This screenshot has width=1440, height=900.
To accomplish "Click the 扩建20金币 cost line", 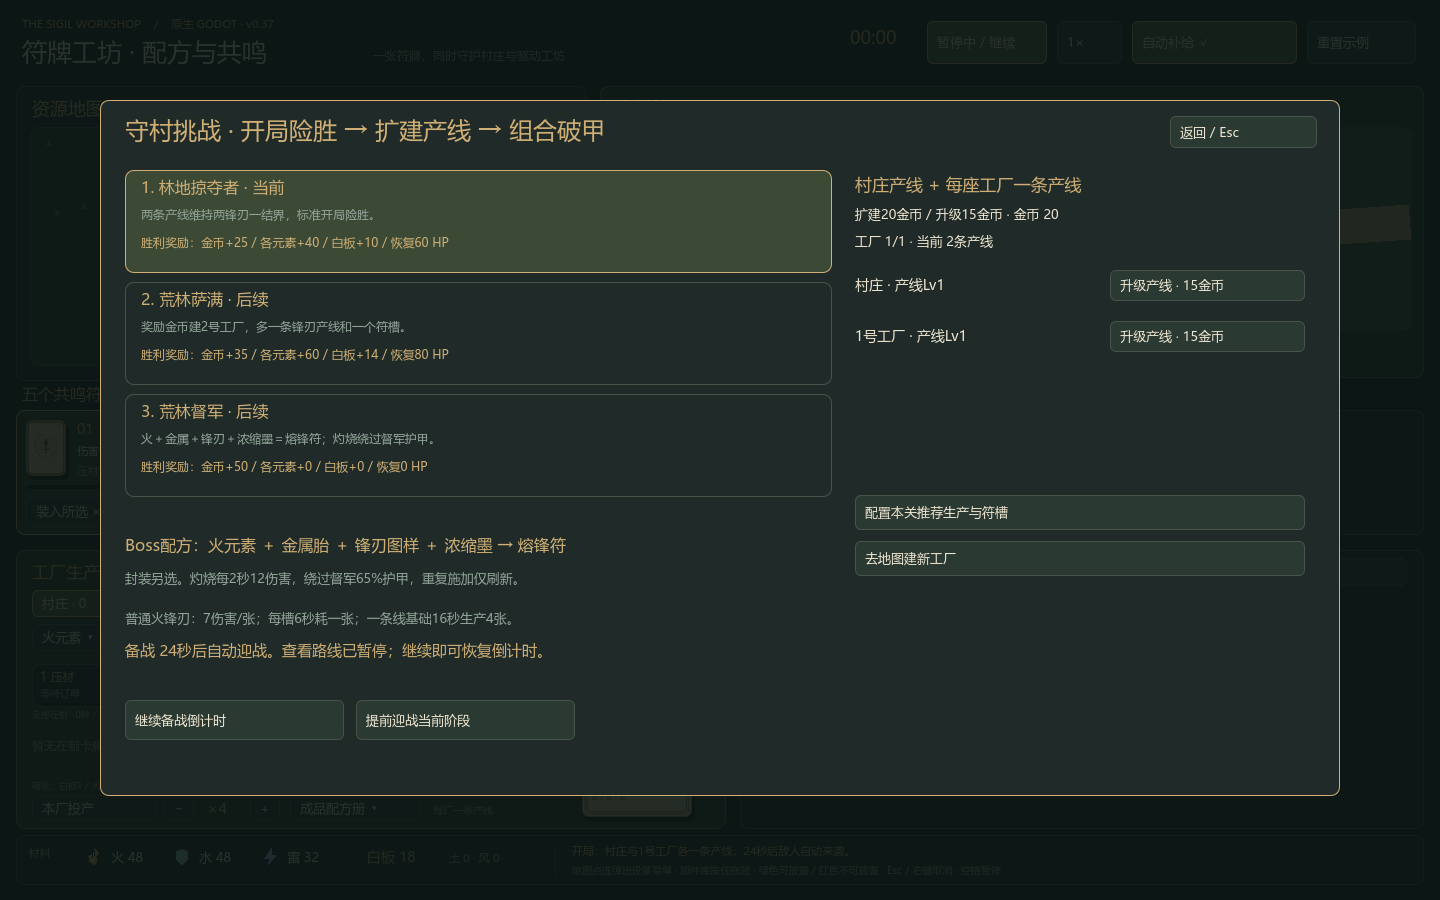I will [x=956, y=214].
